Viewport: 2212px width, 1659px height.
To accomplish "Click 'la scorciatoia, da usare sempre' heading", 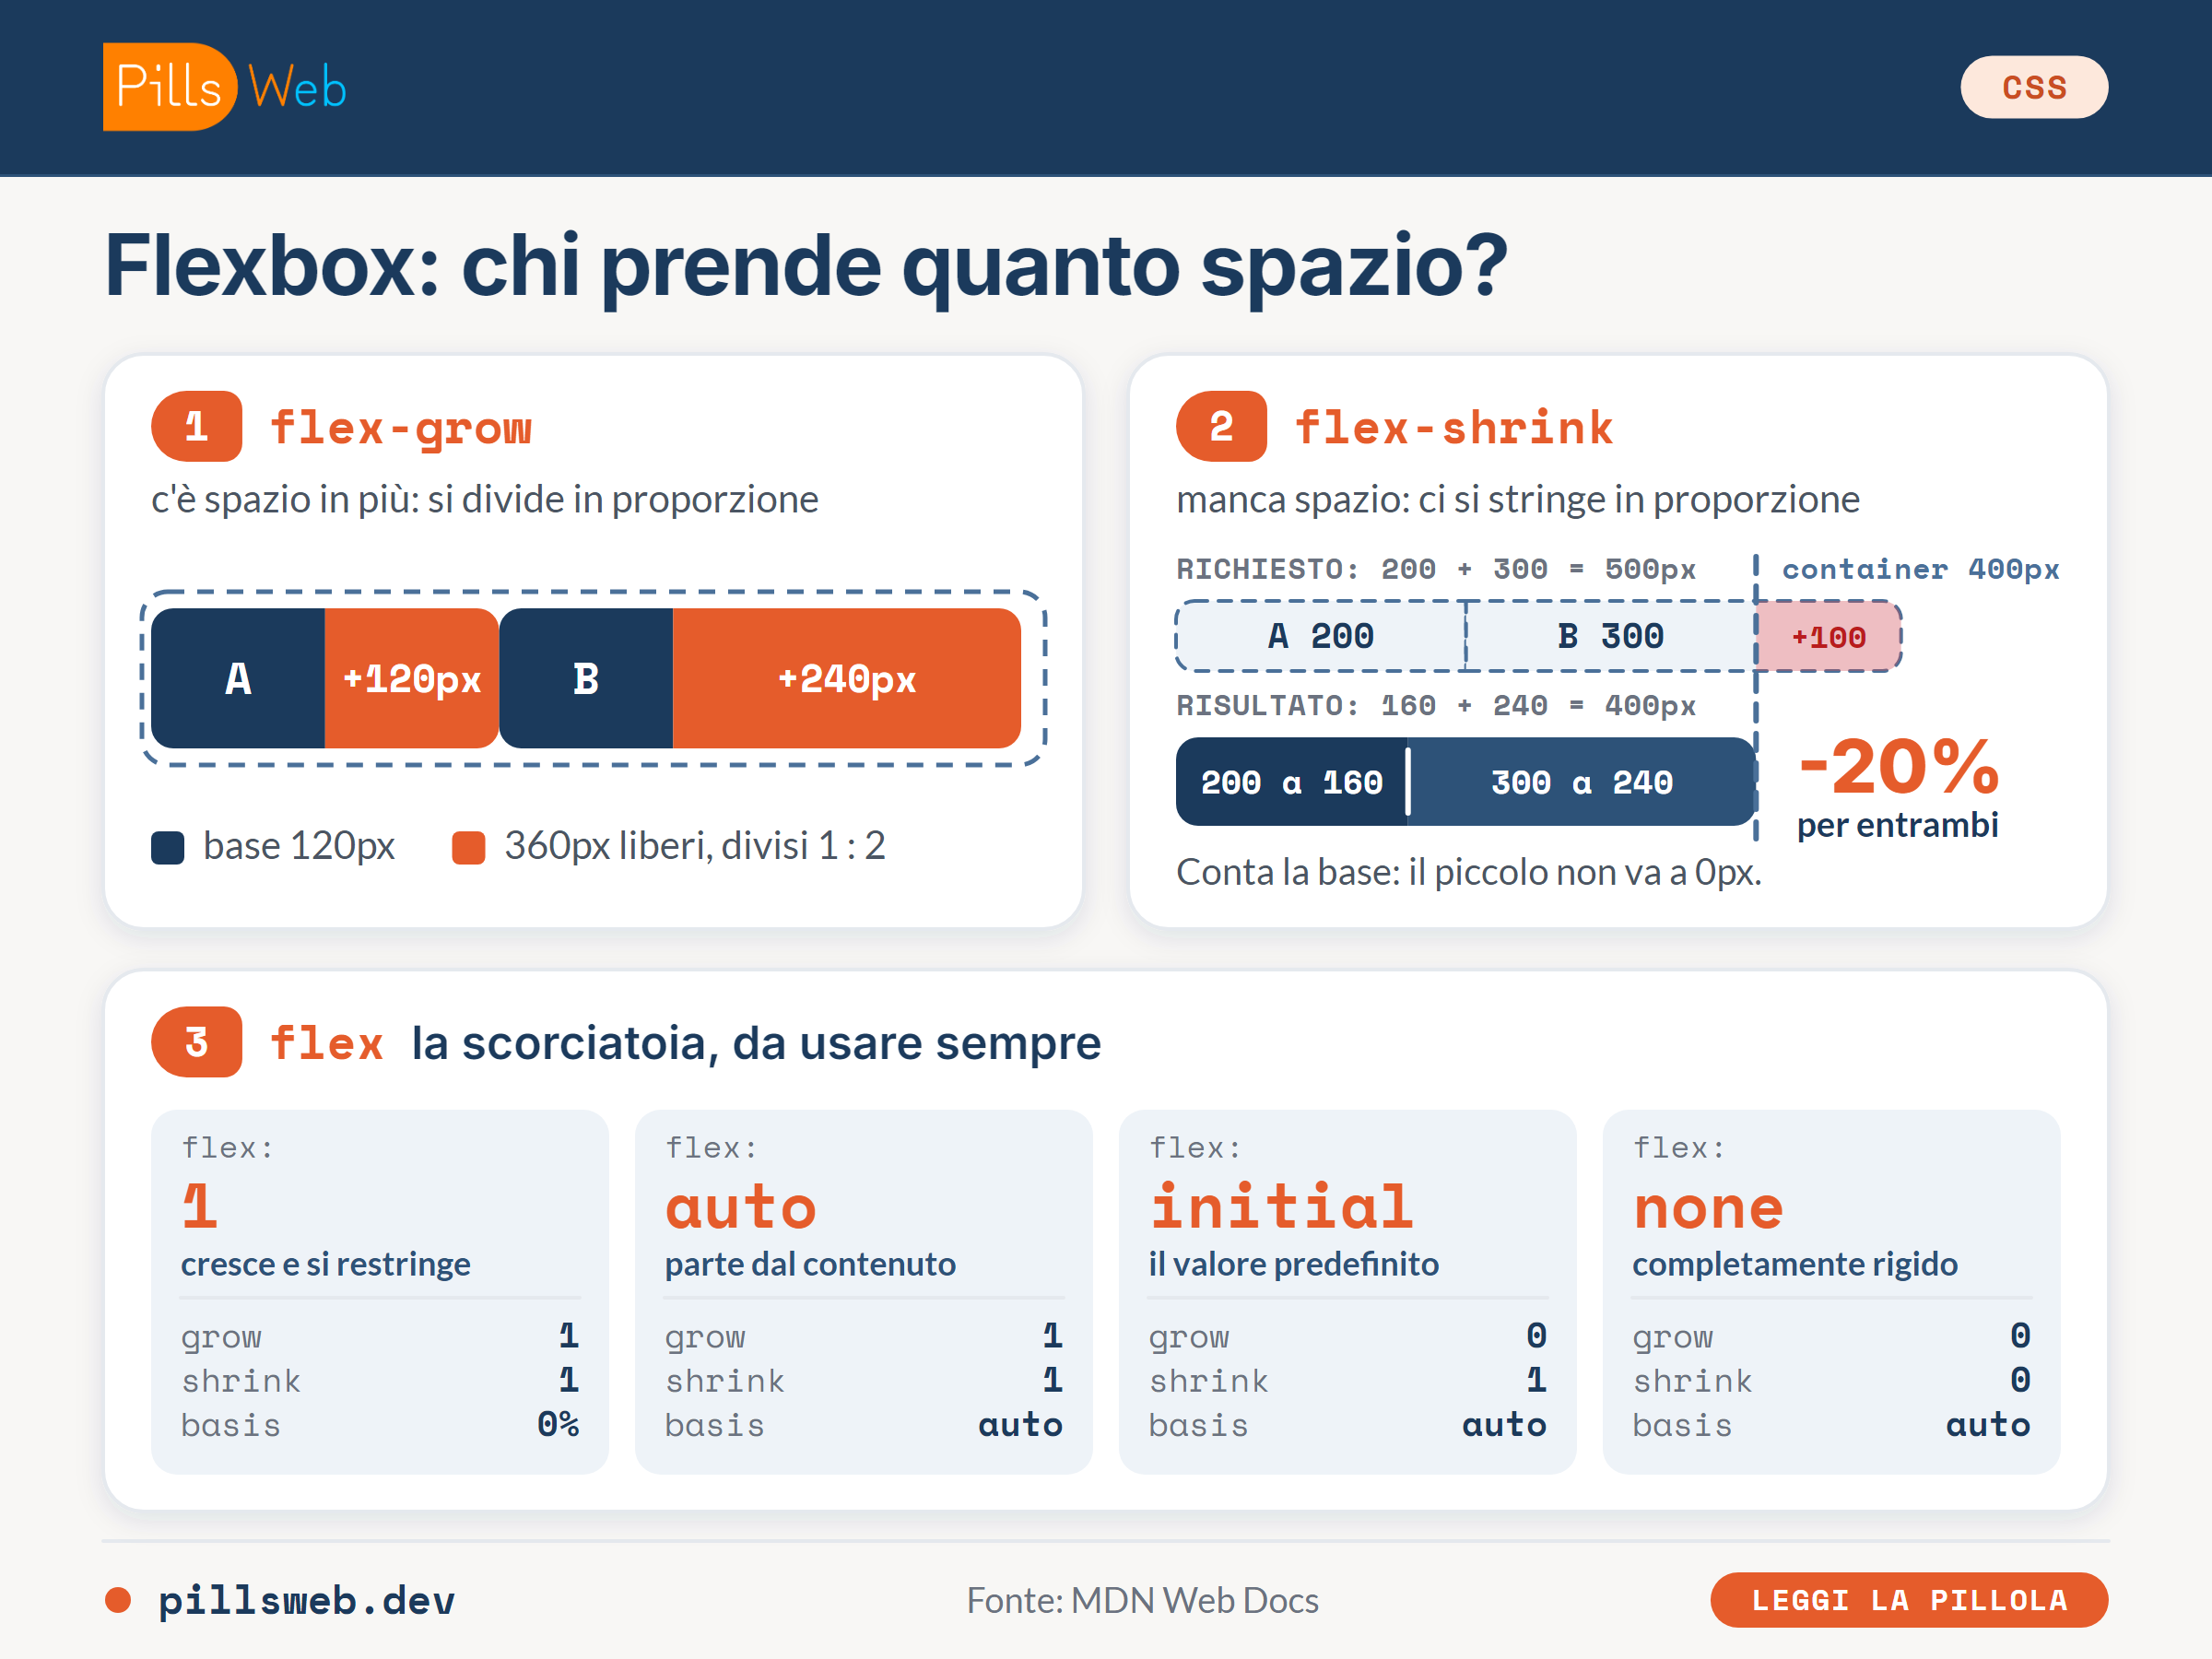I will pyautogui.click(x=756, y=1043).
